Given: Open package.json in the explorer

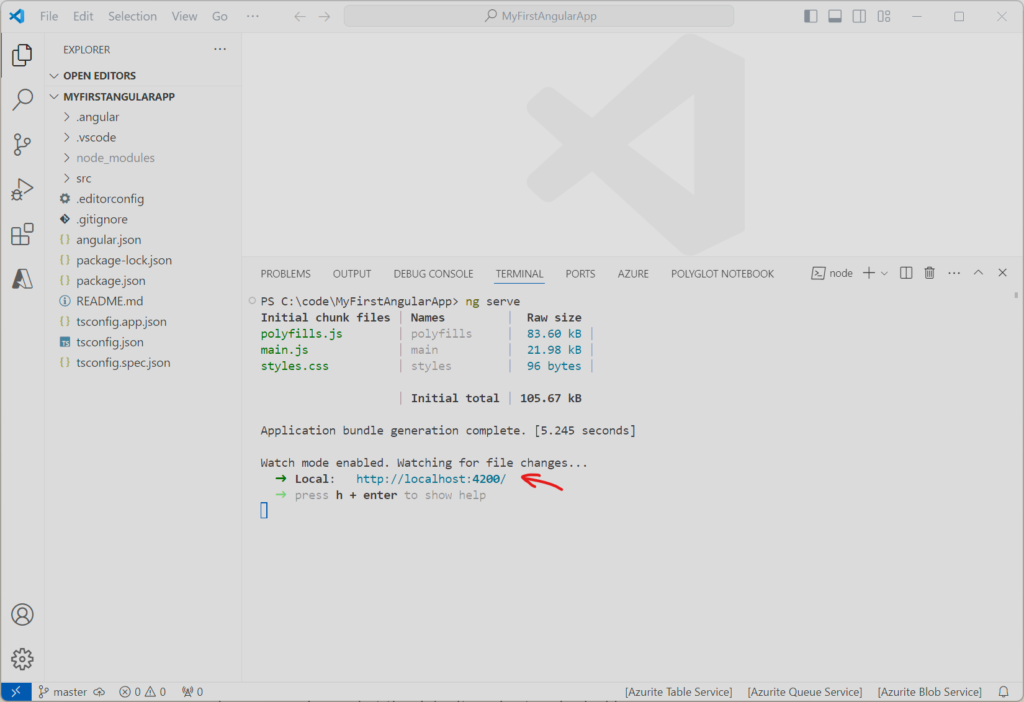Looking at the screenshot, I should tap(110, 281).
